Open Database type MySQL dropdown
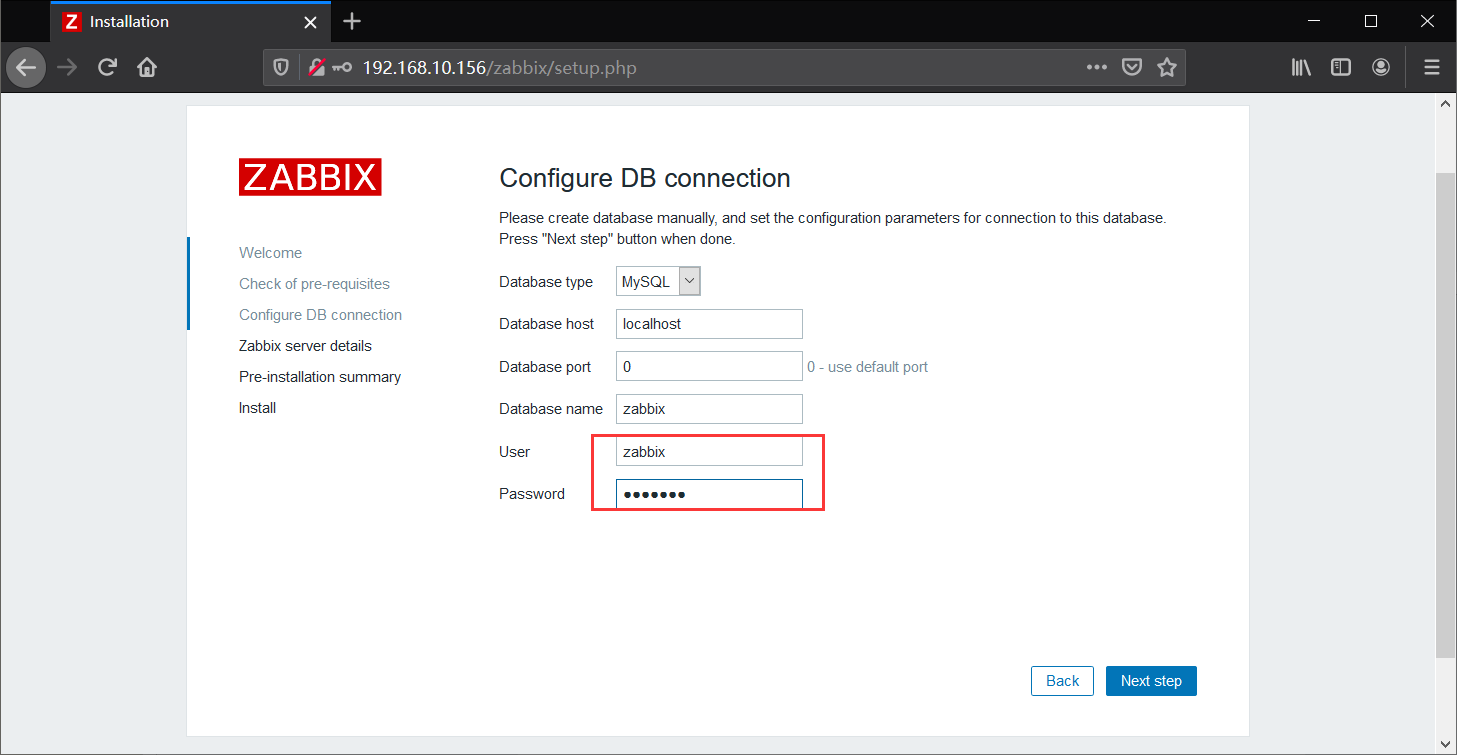The width and height of the screenshot is (1457, 755). point(659,282)
